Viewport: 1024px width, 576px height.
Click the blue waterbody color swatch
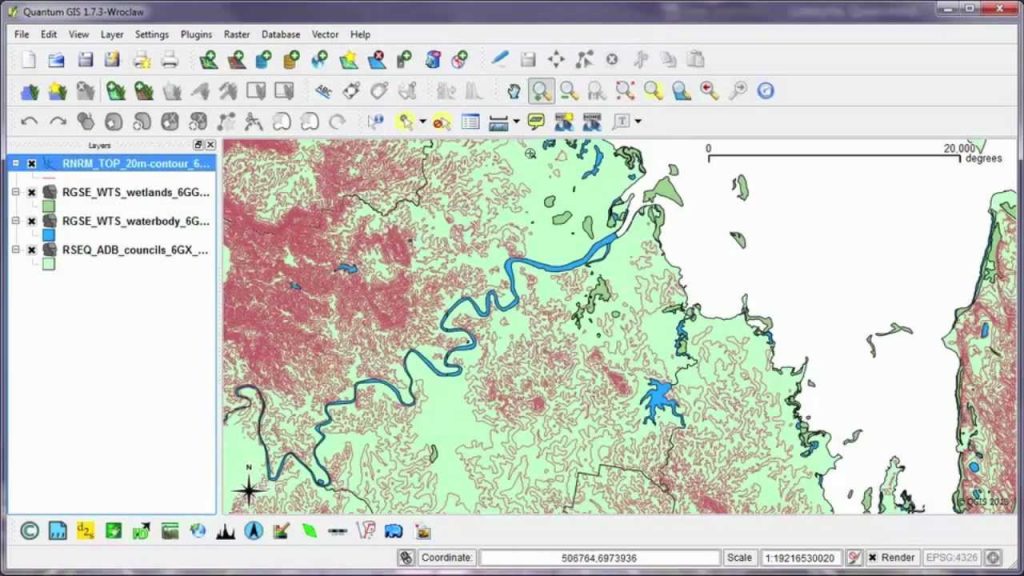point(47,233)
